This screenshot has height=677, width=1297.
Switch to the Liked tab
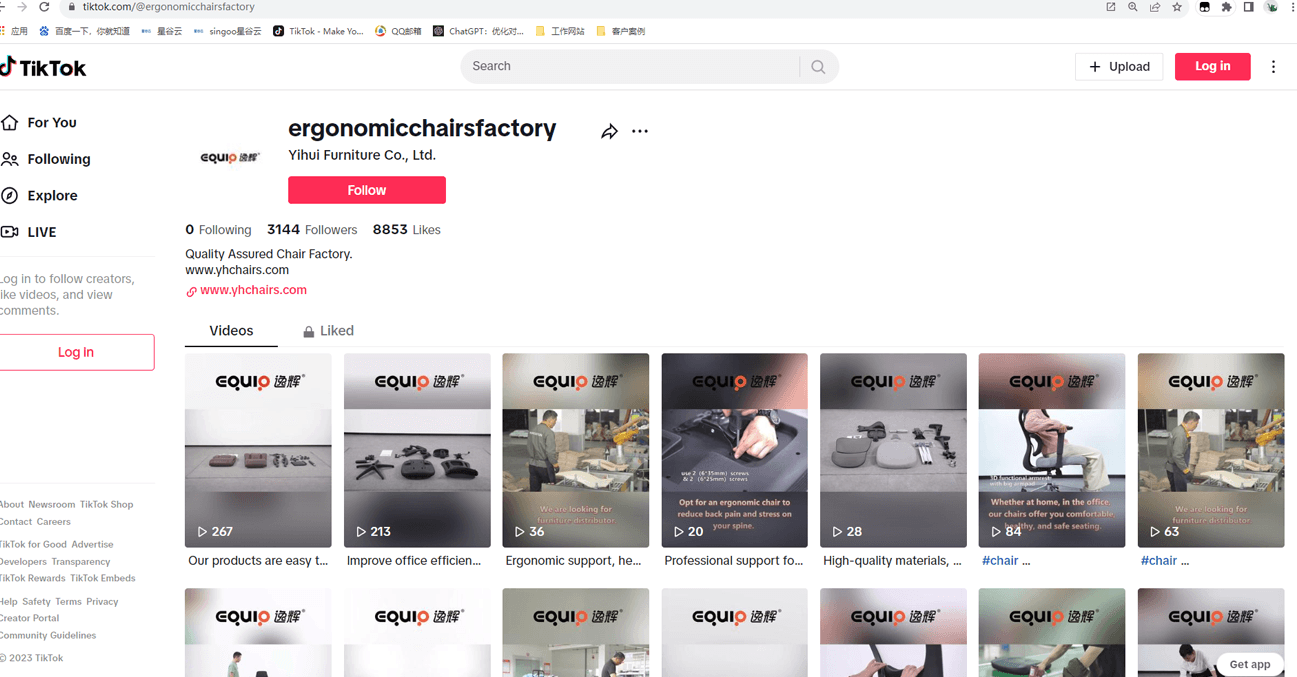click(x=328, y=331)
